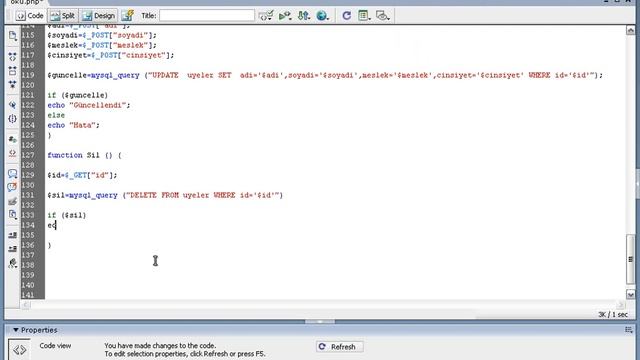Click line number 127 in the gutter
Image resolution: width=640 pixels, height=360 pixels.
coord(28,155)
